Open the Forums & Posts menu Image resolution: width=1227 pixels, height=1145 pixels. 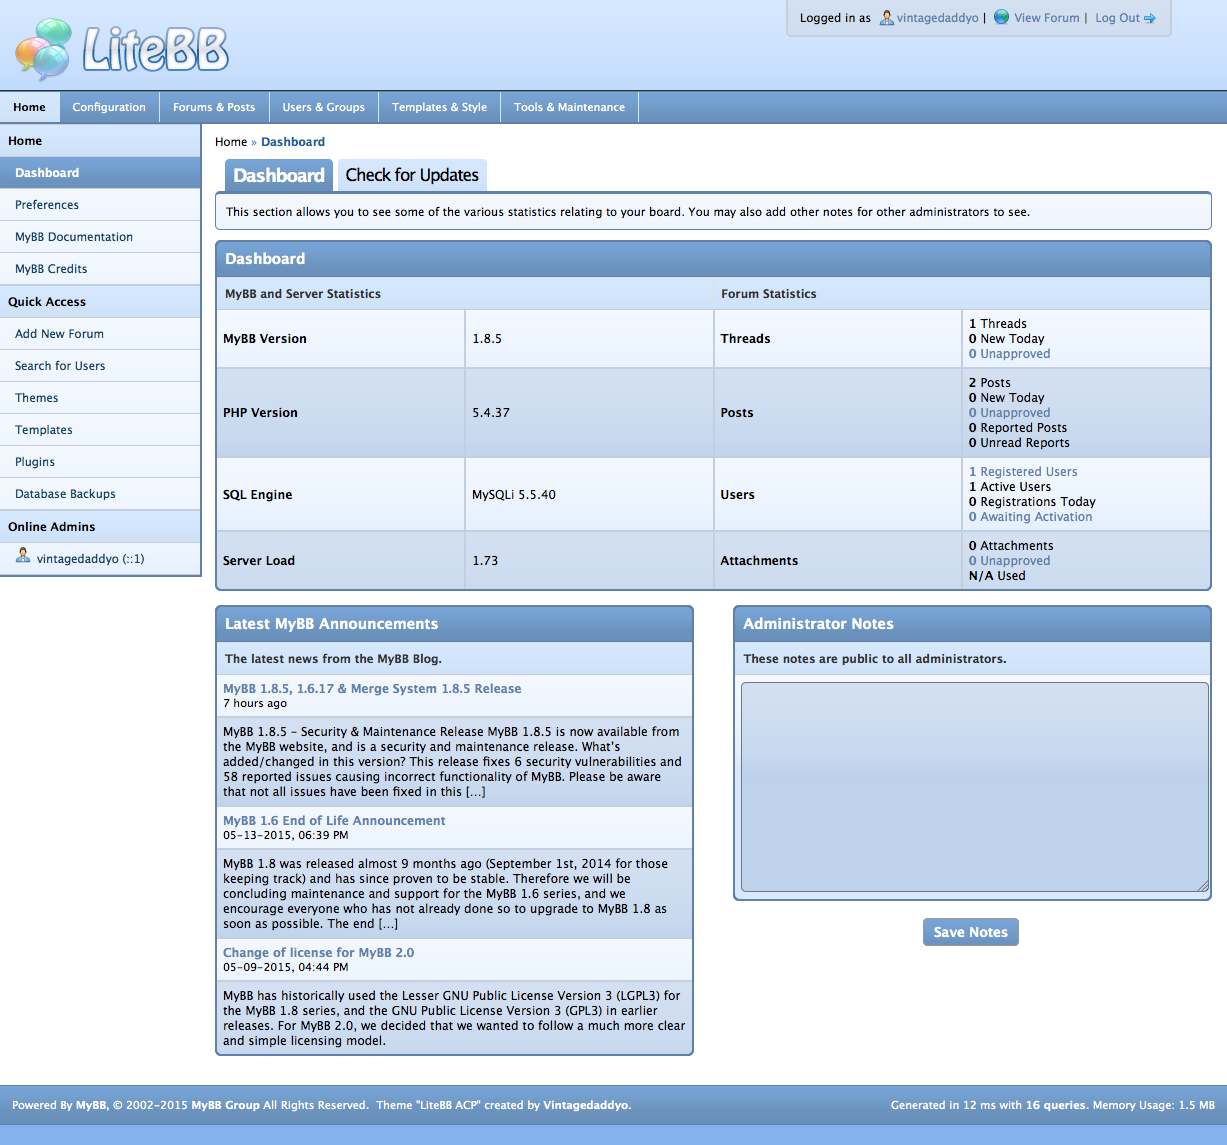[x=214, y=107]
